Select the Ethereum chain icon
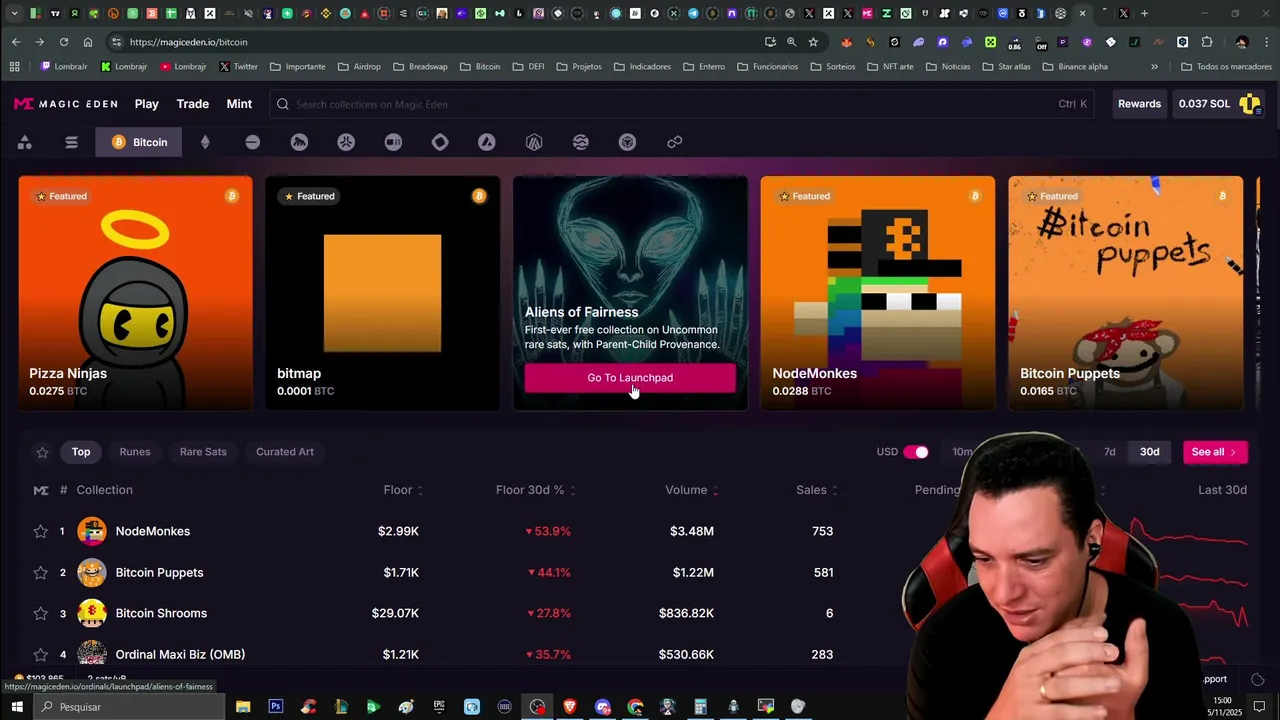The image size is (1280, 720). pos(205,142)
